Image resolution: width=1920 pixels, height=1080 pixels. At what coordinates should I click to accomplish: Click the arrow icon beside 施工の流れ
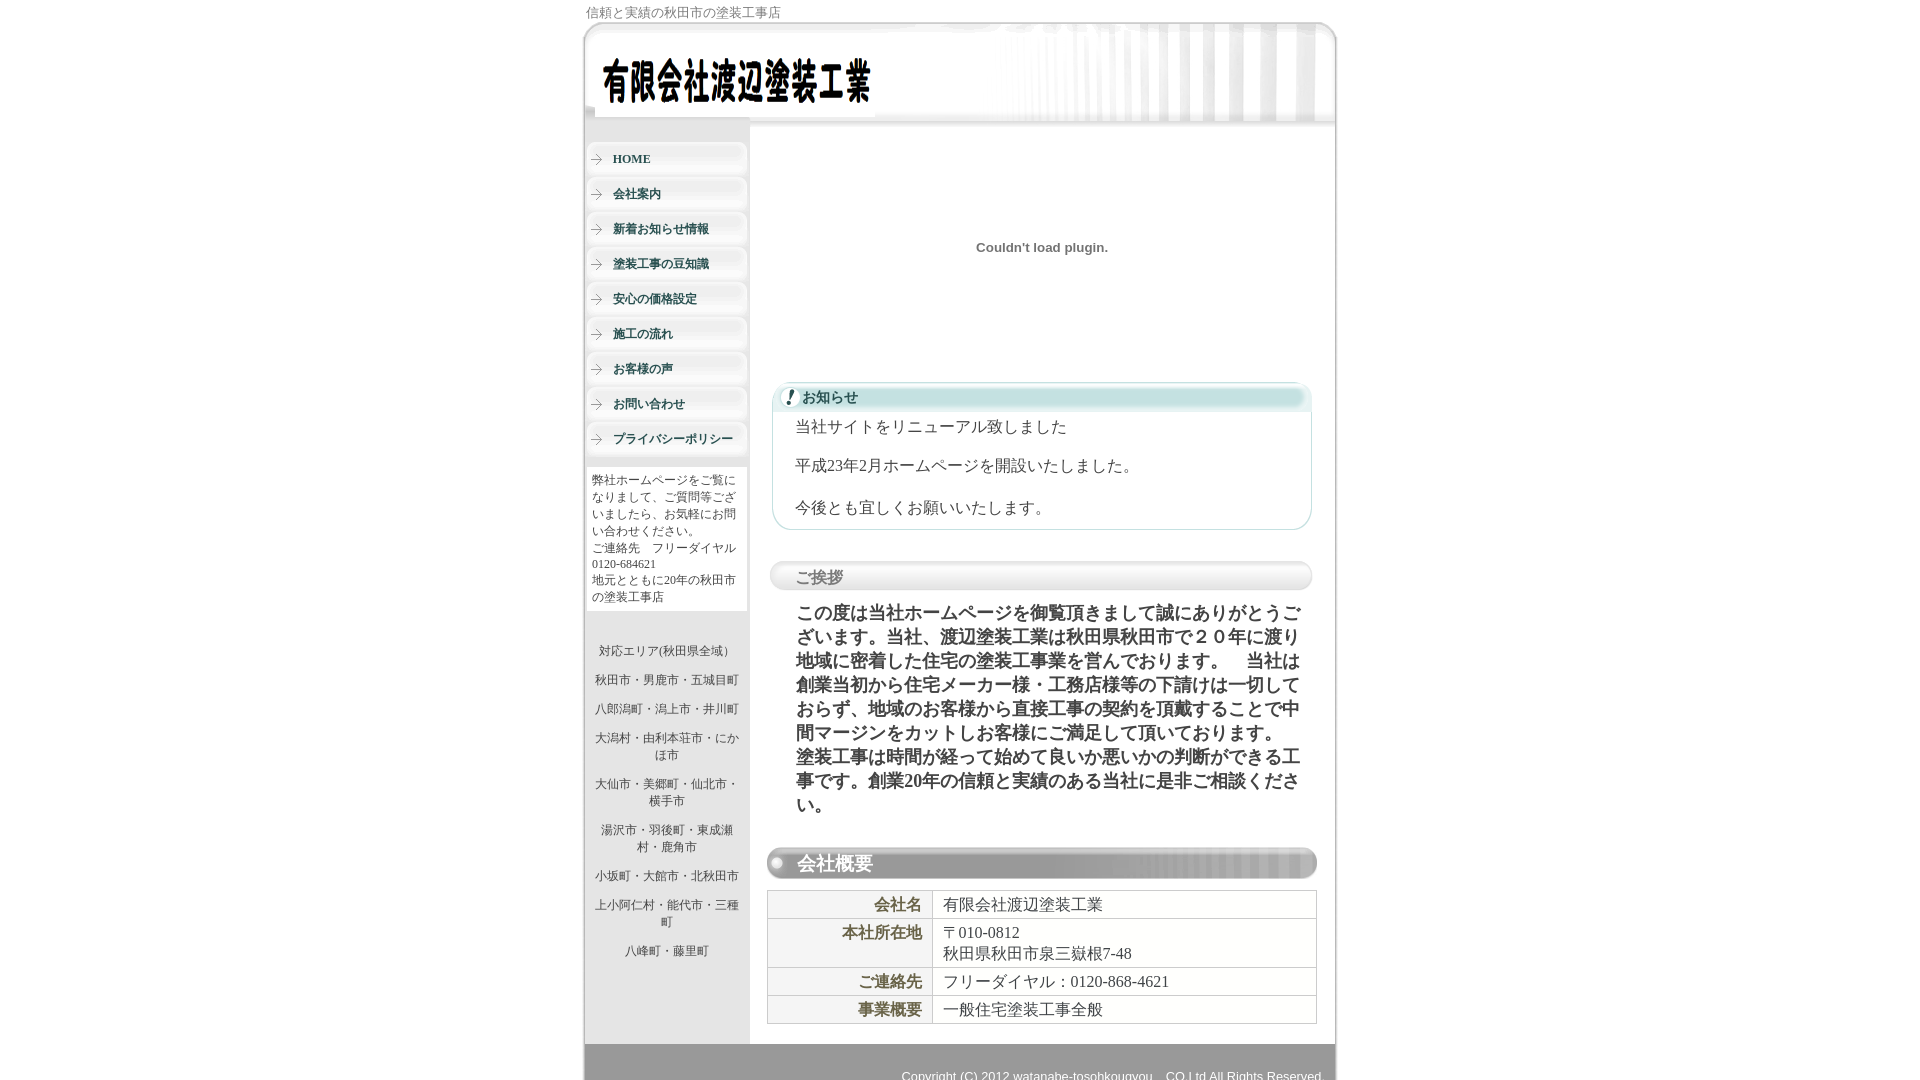[597, 333]
